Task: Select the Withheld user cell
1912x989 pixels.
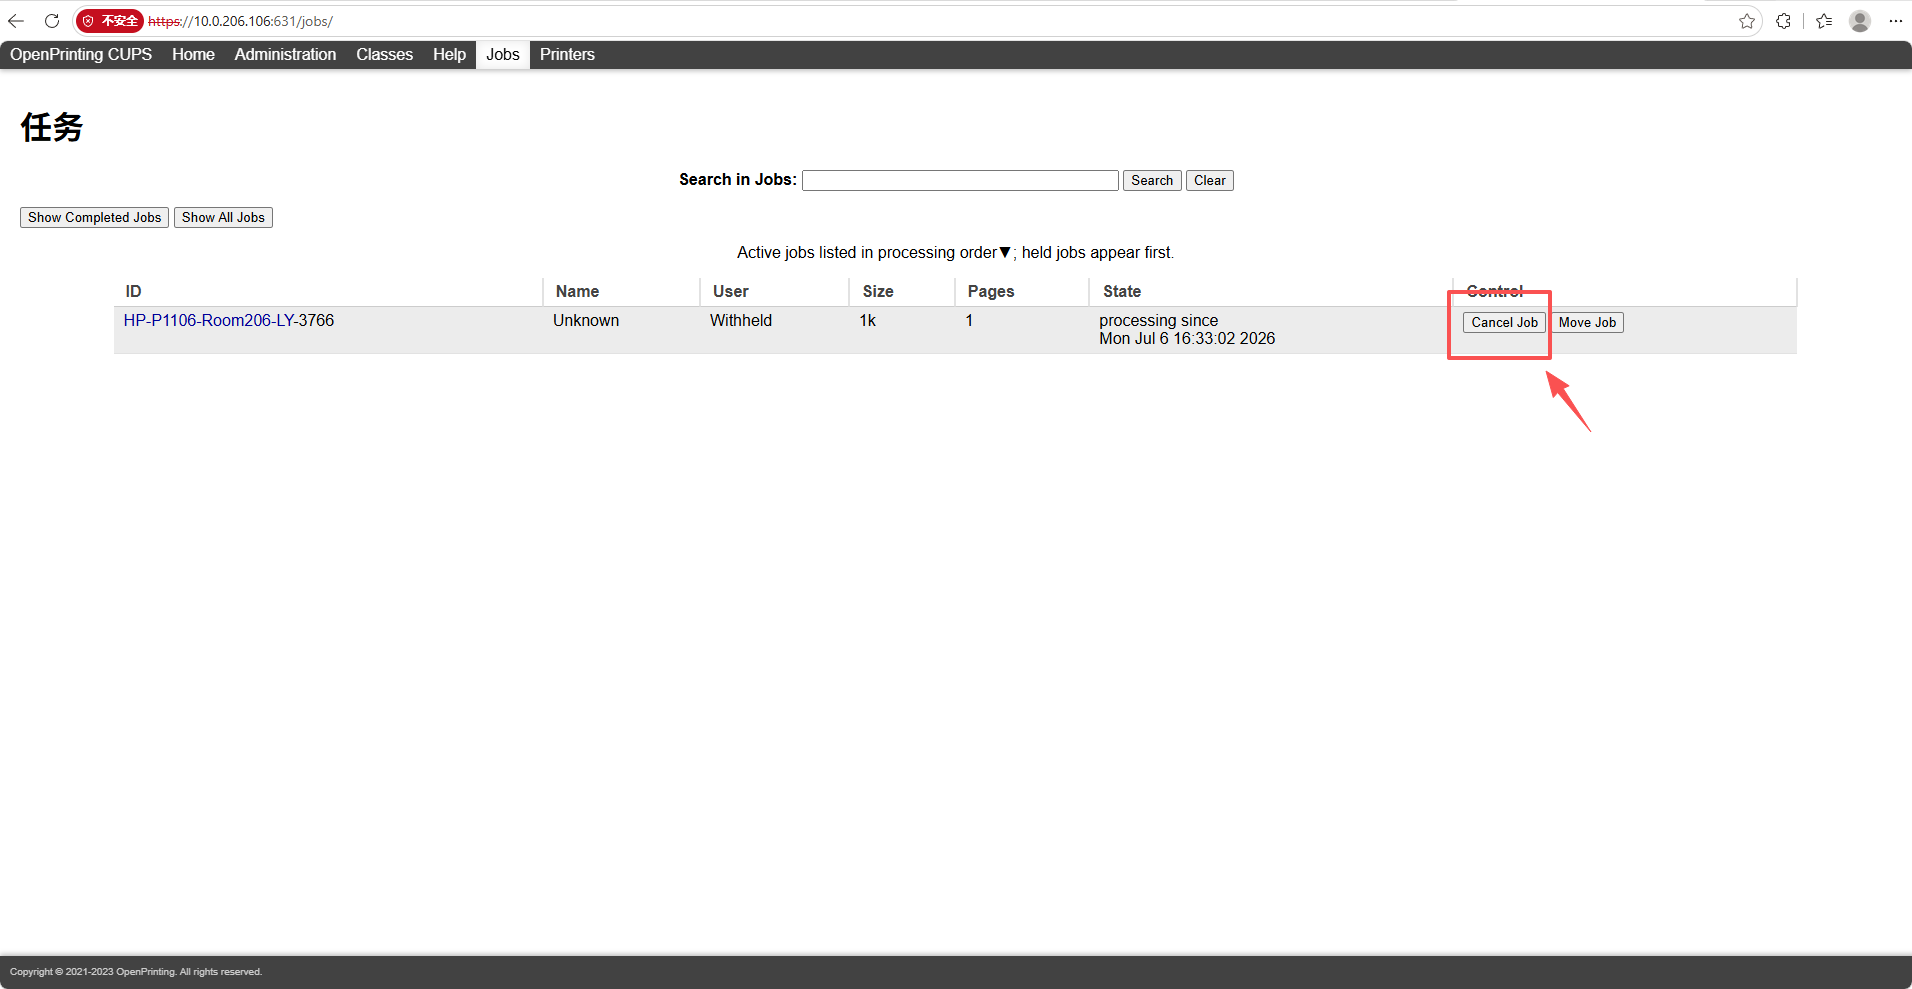Action: 741,320
